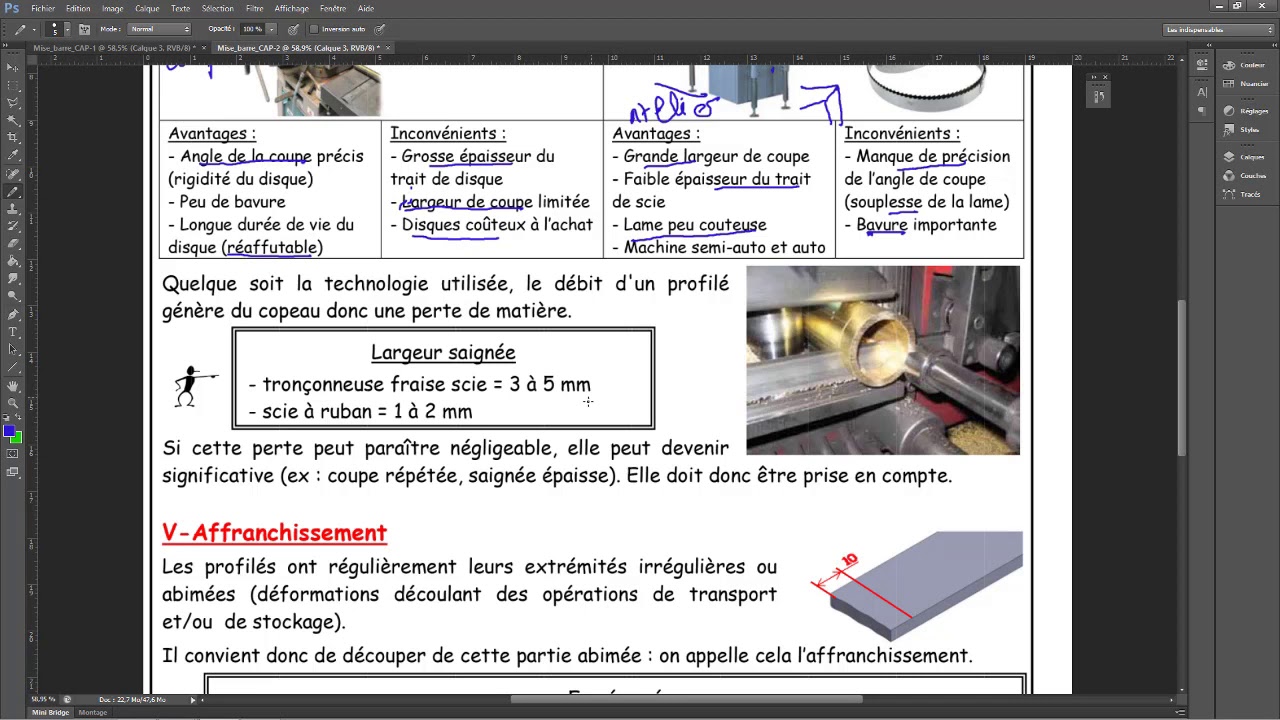1280x720 pixels.
Task: Click the green background color swatch
Action: pos(18,440)
